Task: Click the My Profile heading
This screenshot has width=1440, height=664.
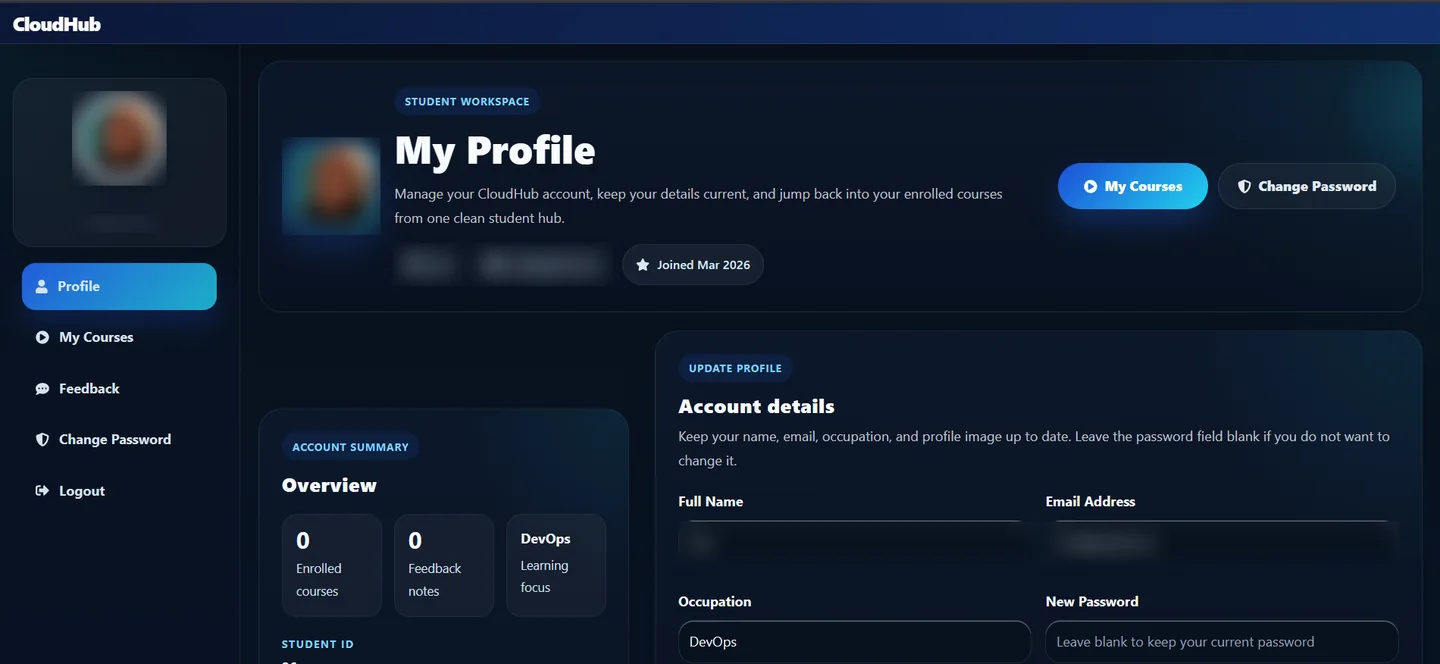Action: (495, 150)
